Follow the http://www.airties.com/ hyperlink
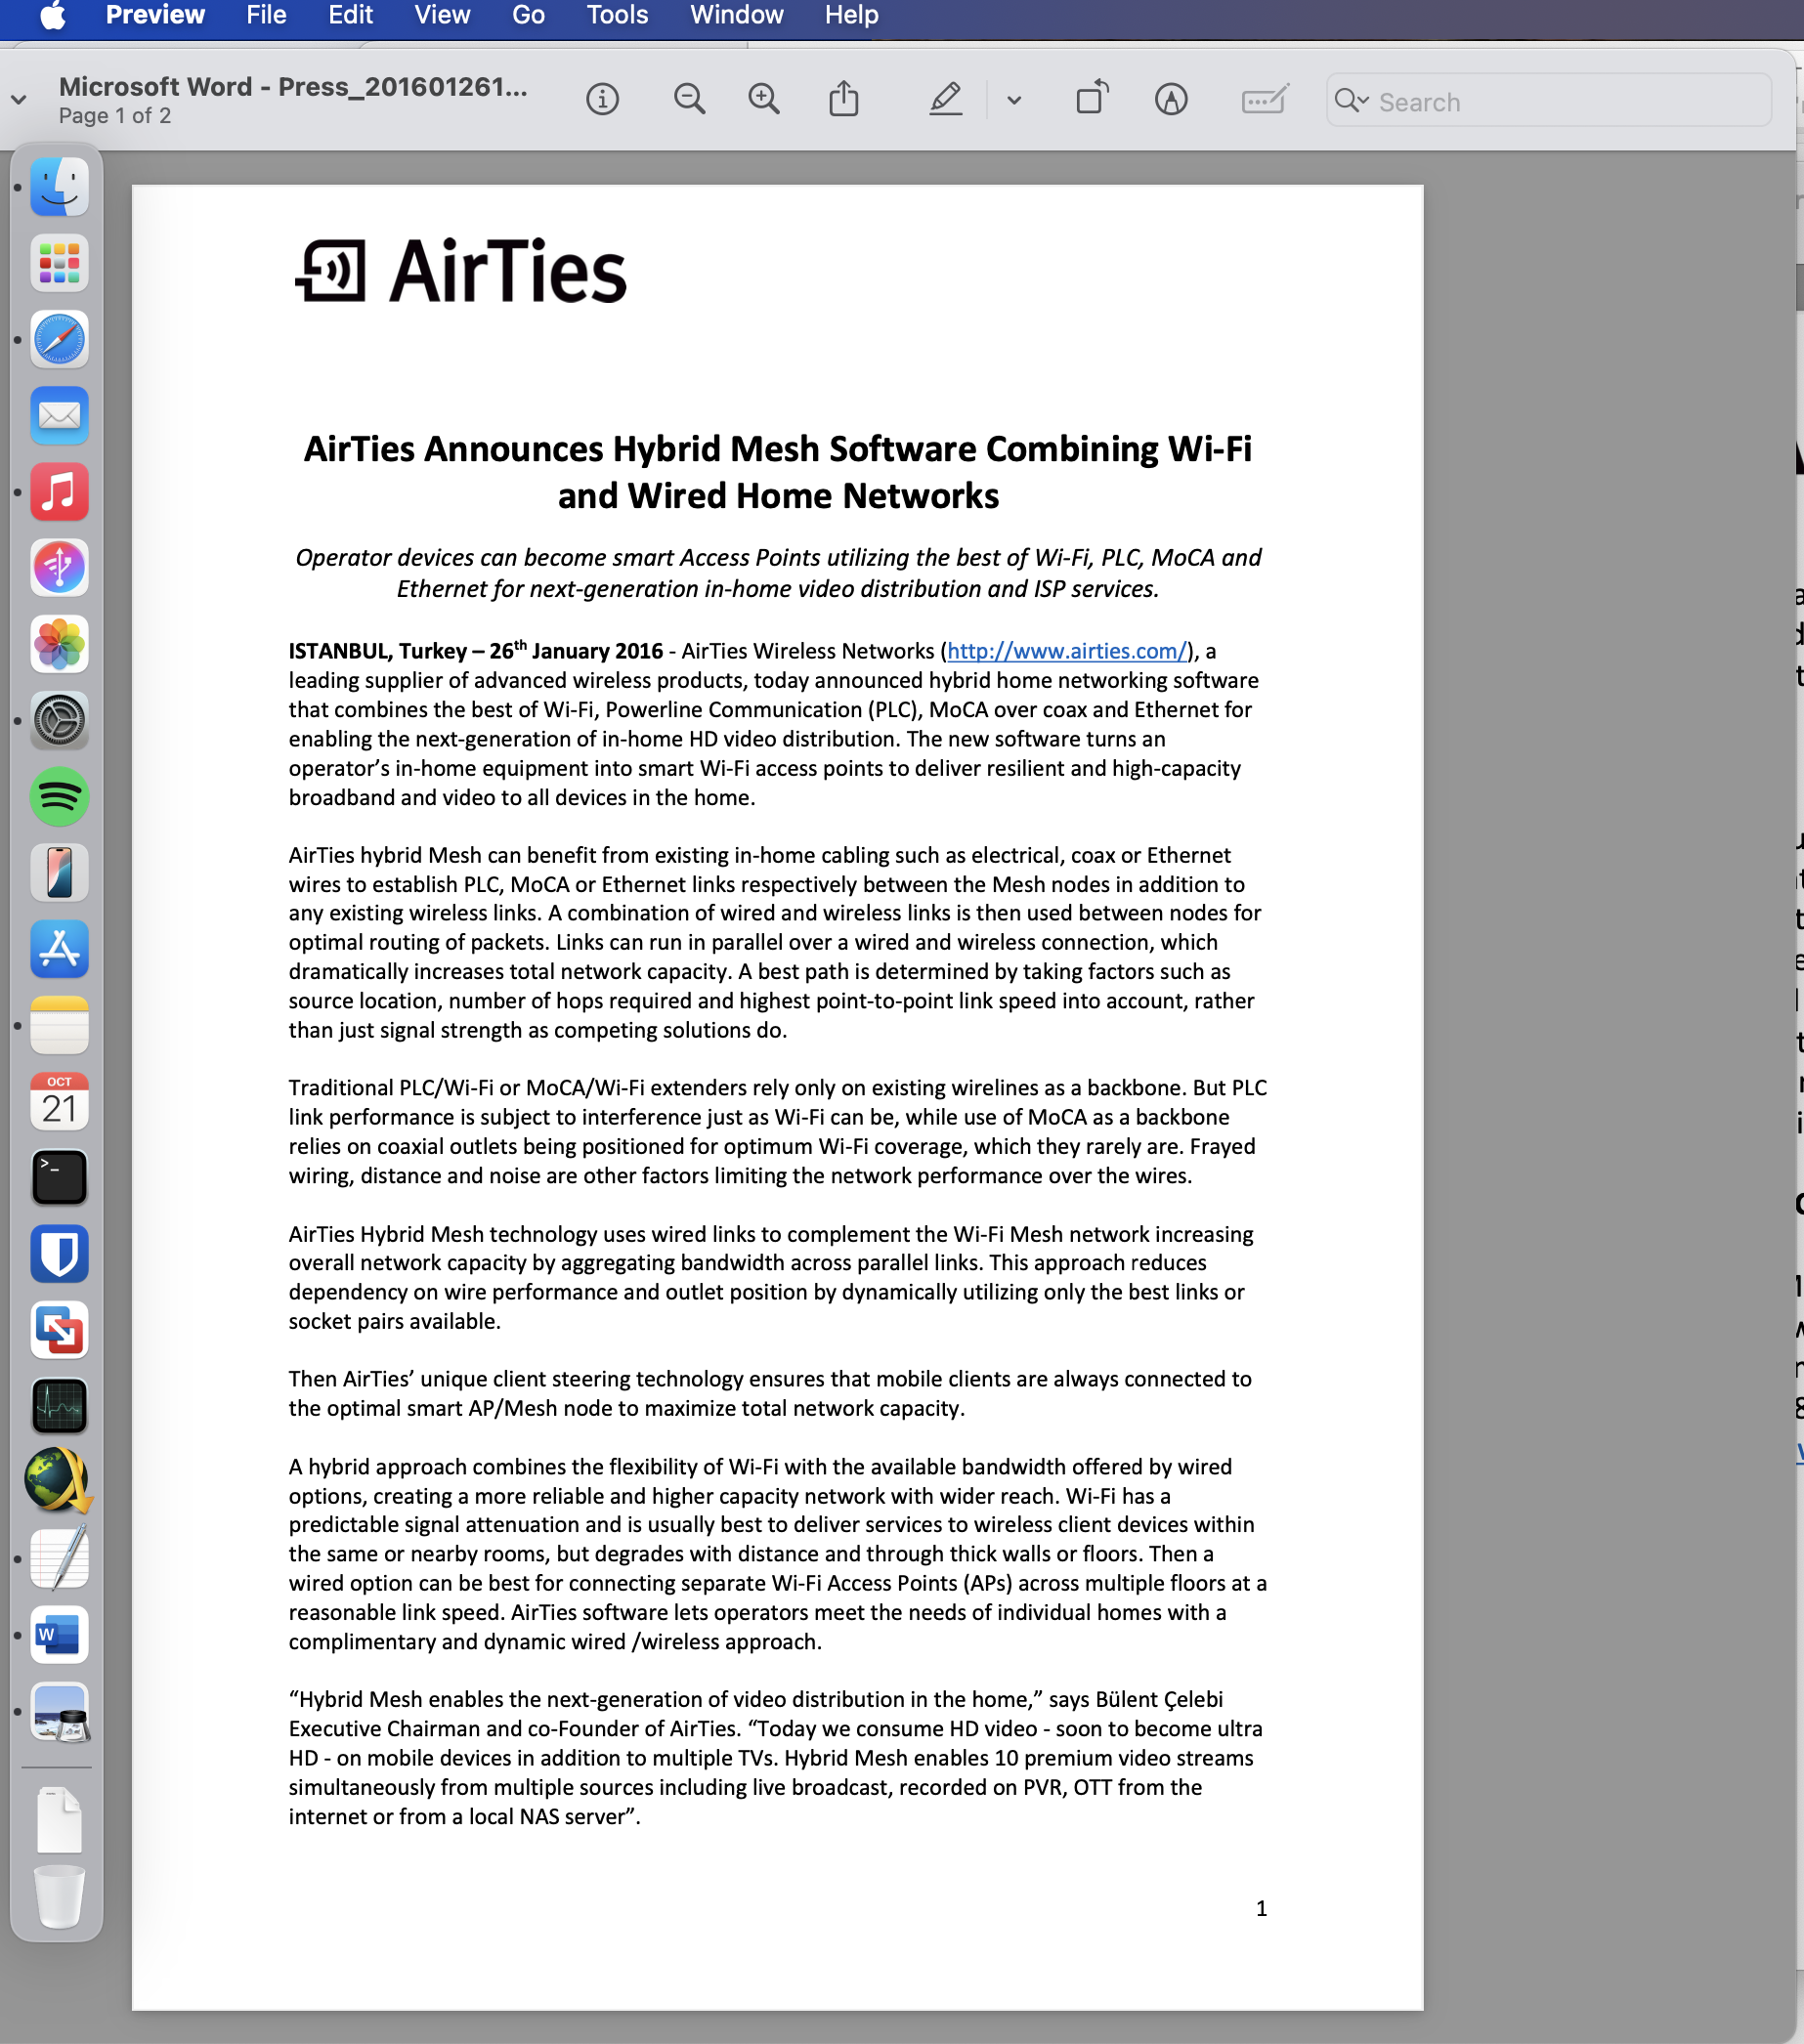The height and width of the screenshot is (2044, 1804). pyautogui.click(x=1066, y=651)
